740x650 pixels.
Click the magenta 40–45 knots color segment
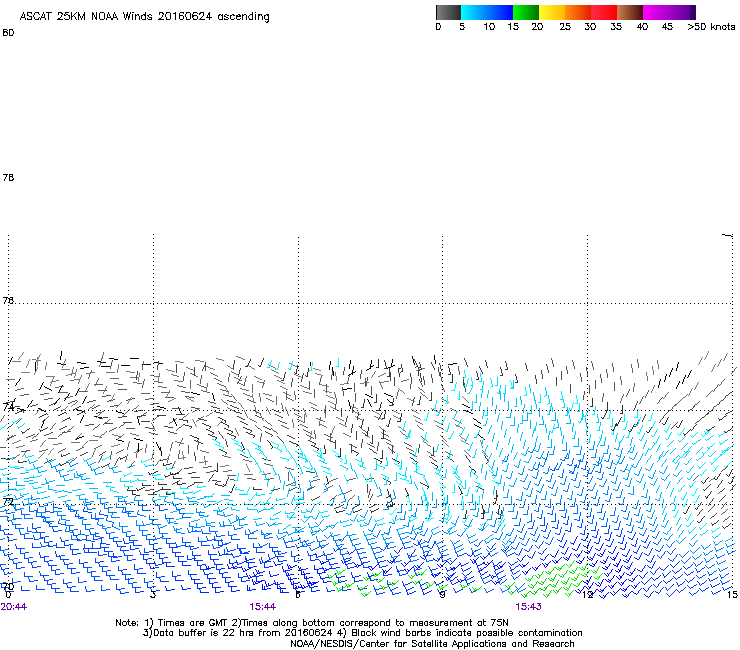click(656, 12)
